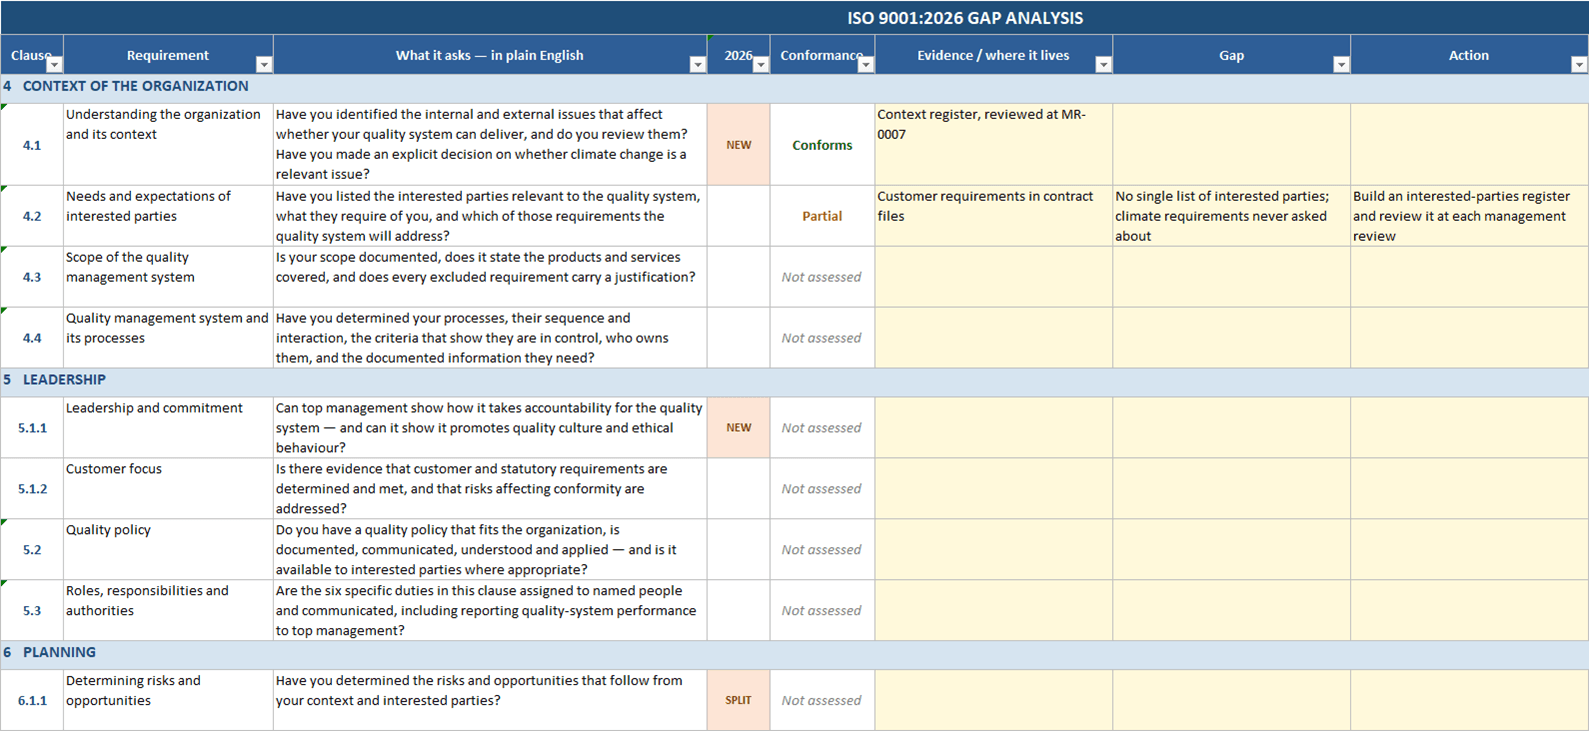Select 'Have you listed the interested parties' cell

pyautogui.click(x=490, y=216)
